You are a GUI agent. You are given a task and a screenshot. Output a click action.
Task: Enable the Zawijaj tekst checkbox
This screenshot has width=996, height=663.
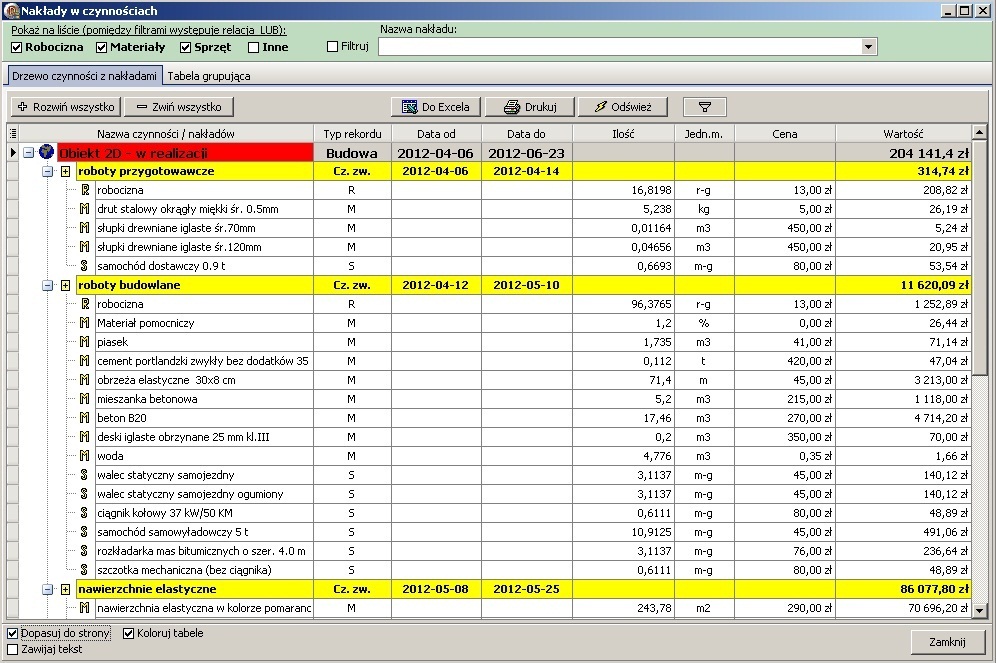(12, 650)
